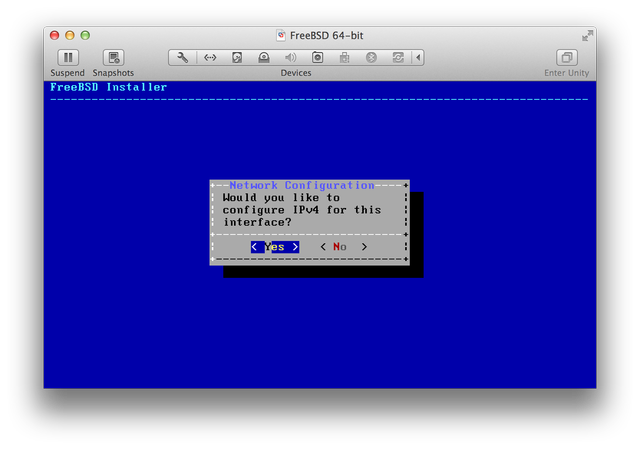640x449 pixels.
Task: Click the FreeBSD Installer heading text
Action: (x=109, y=87)
